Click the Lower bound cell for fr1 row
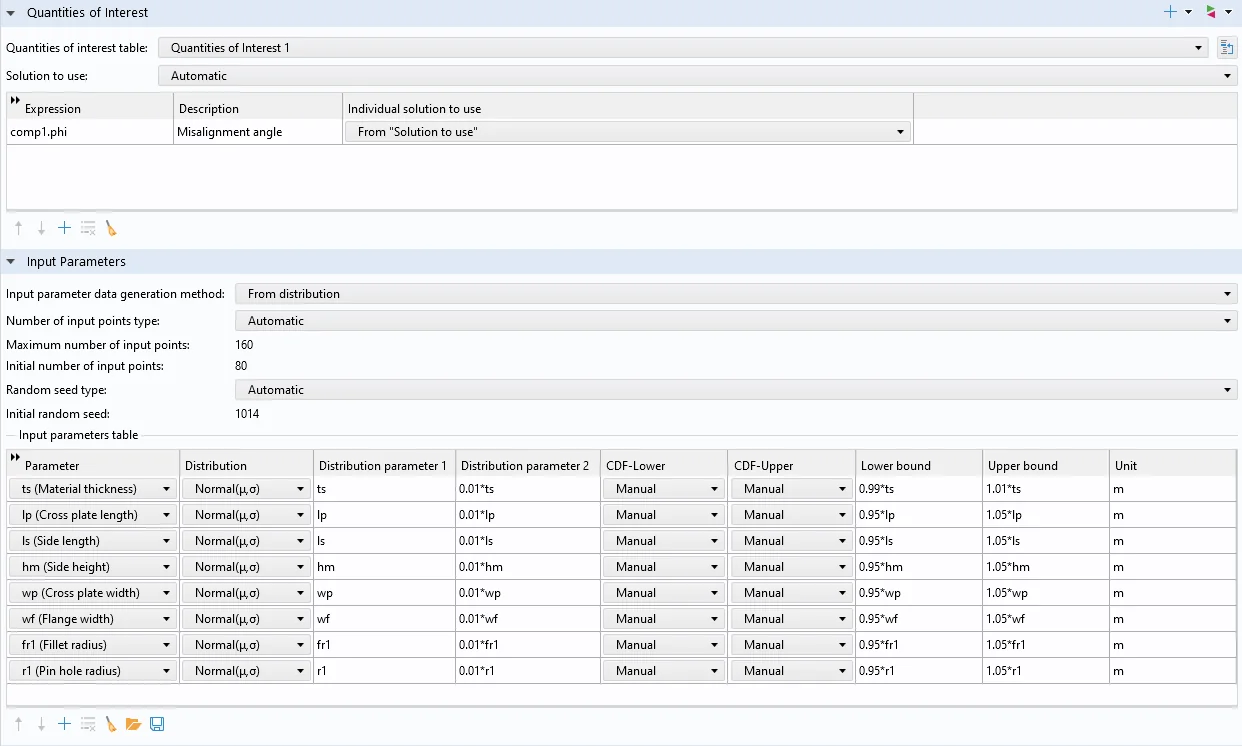Screen dimensions: 1242x746 tap(918, 645)
